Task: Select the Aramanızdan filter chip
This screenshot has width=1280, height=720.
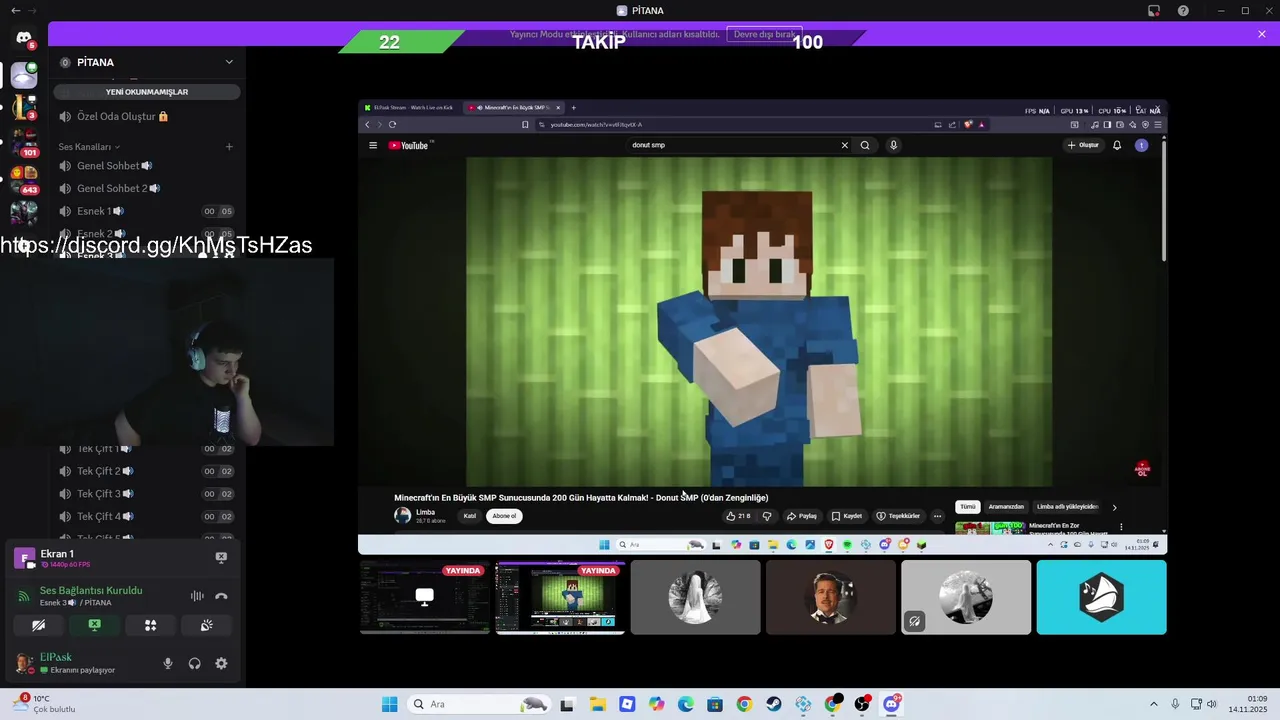Action: pos(1006,507)
